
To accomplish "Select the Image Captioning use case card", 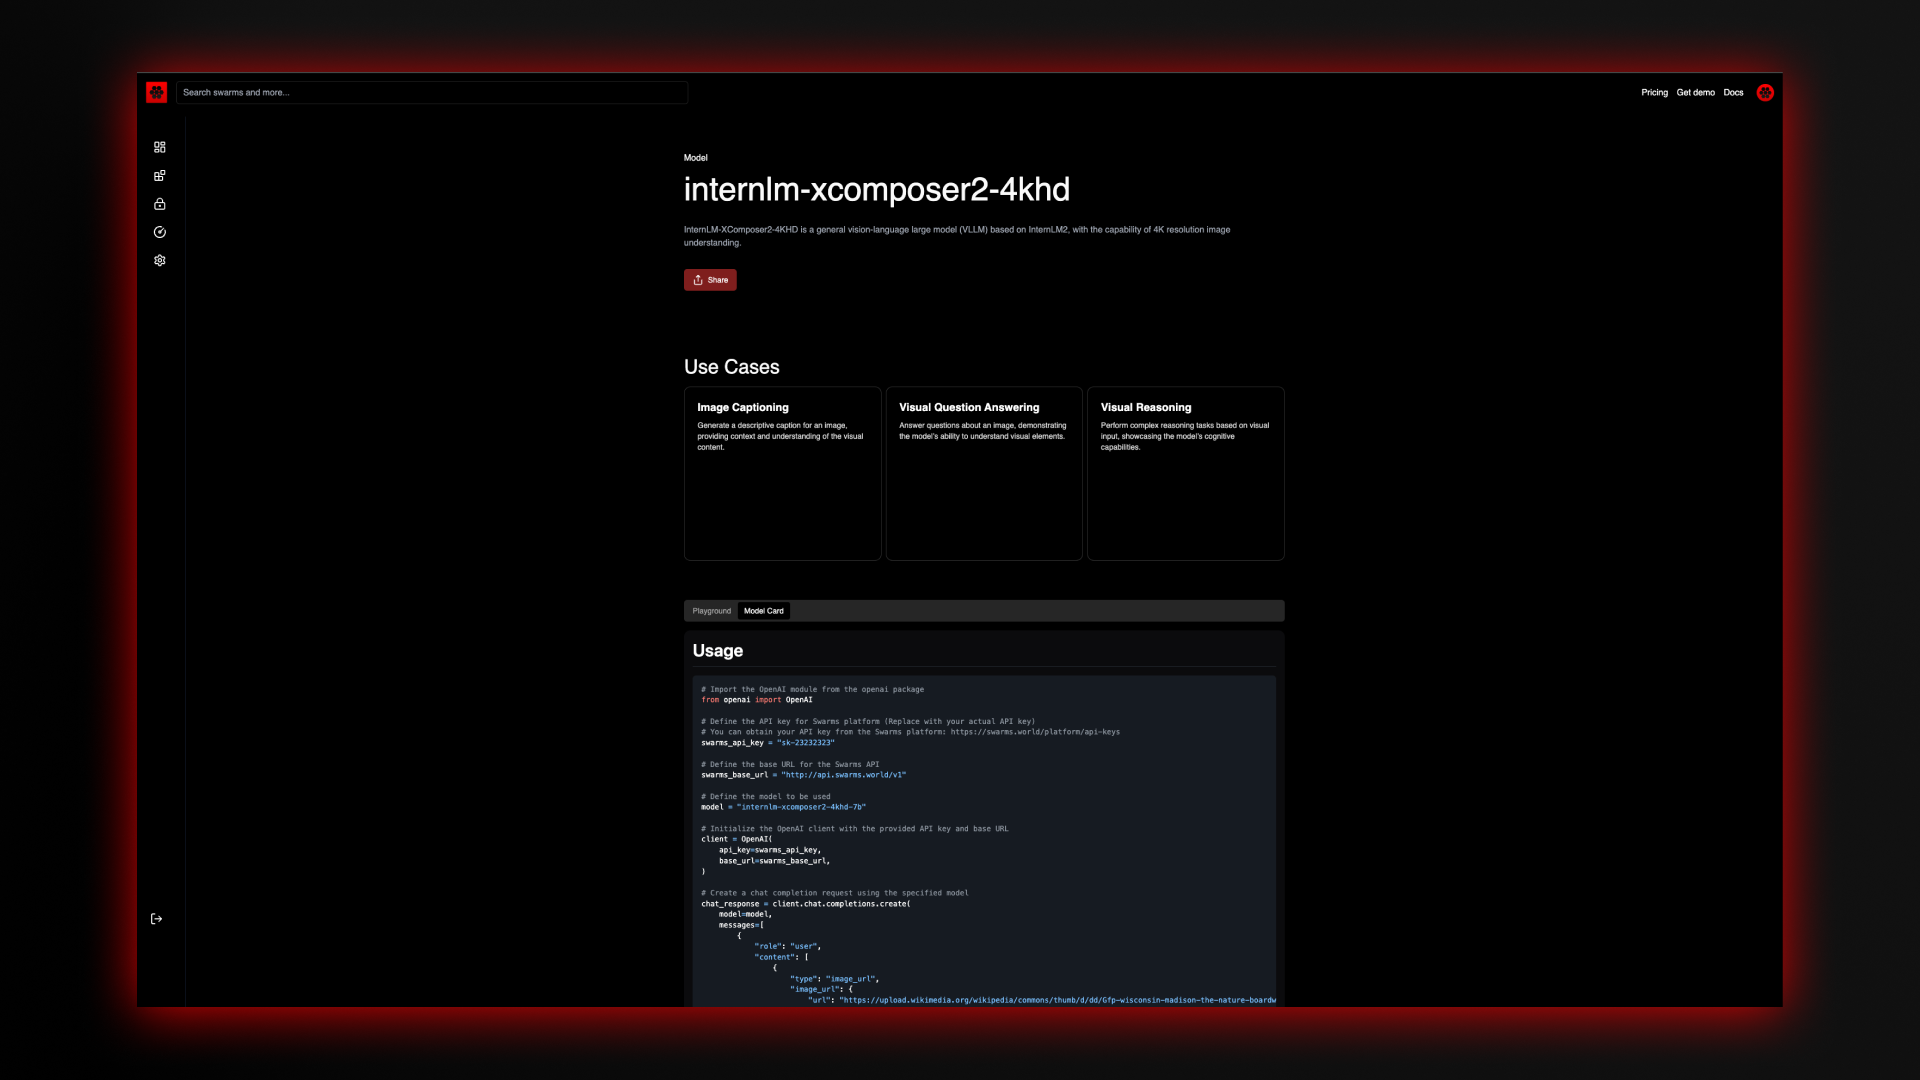I will coord(783,473).
